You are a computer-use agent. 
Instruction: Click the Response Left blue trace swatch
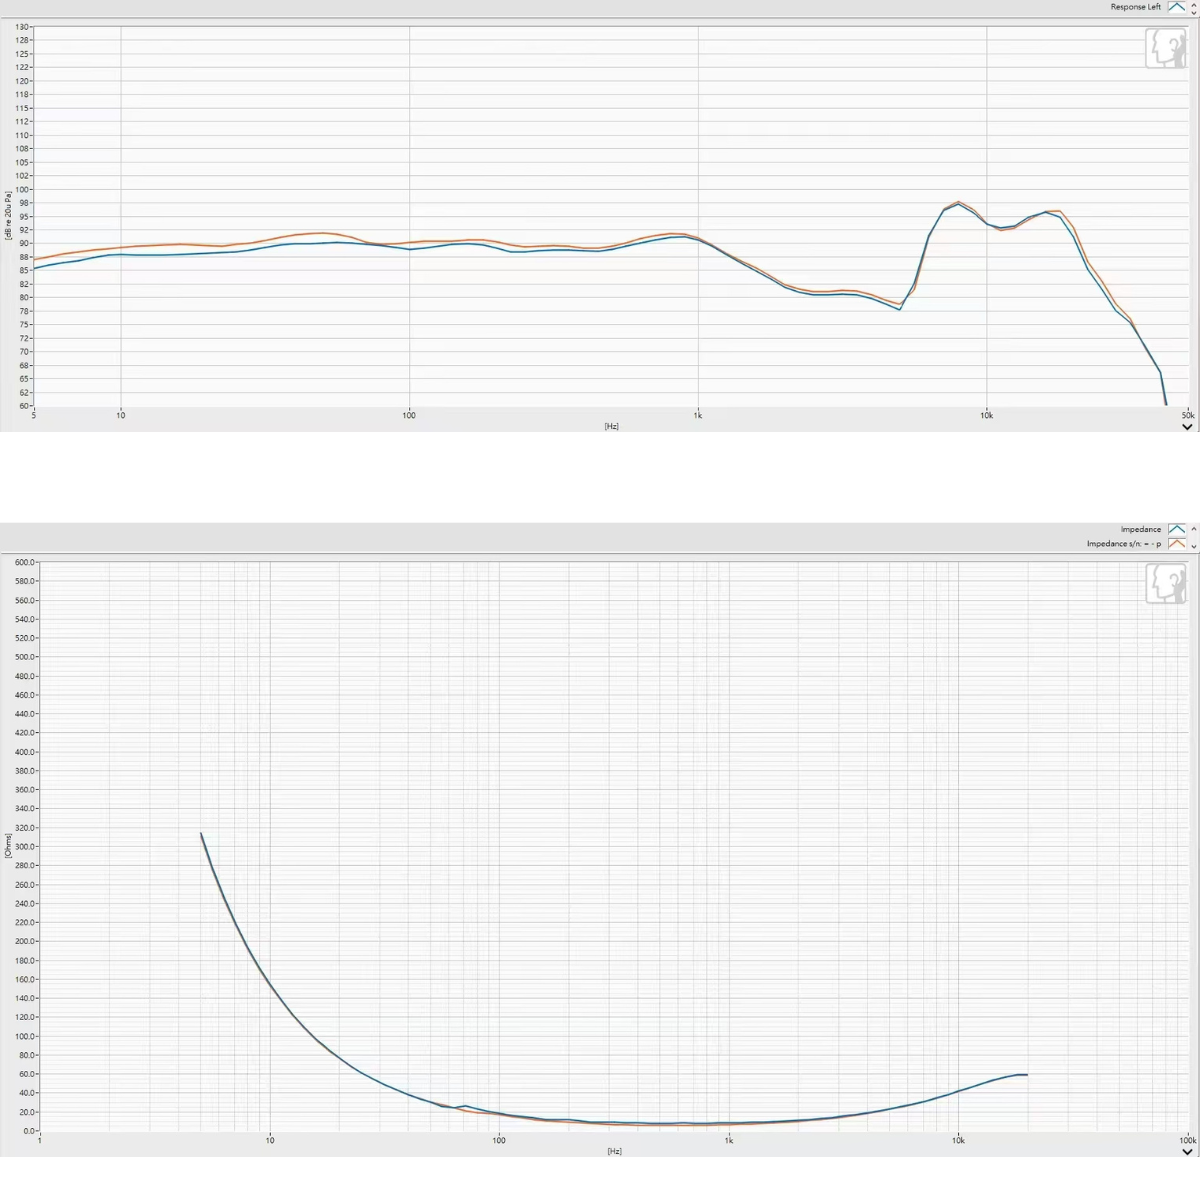1176,7
